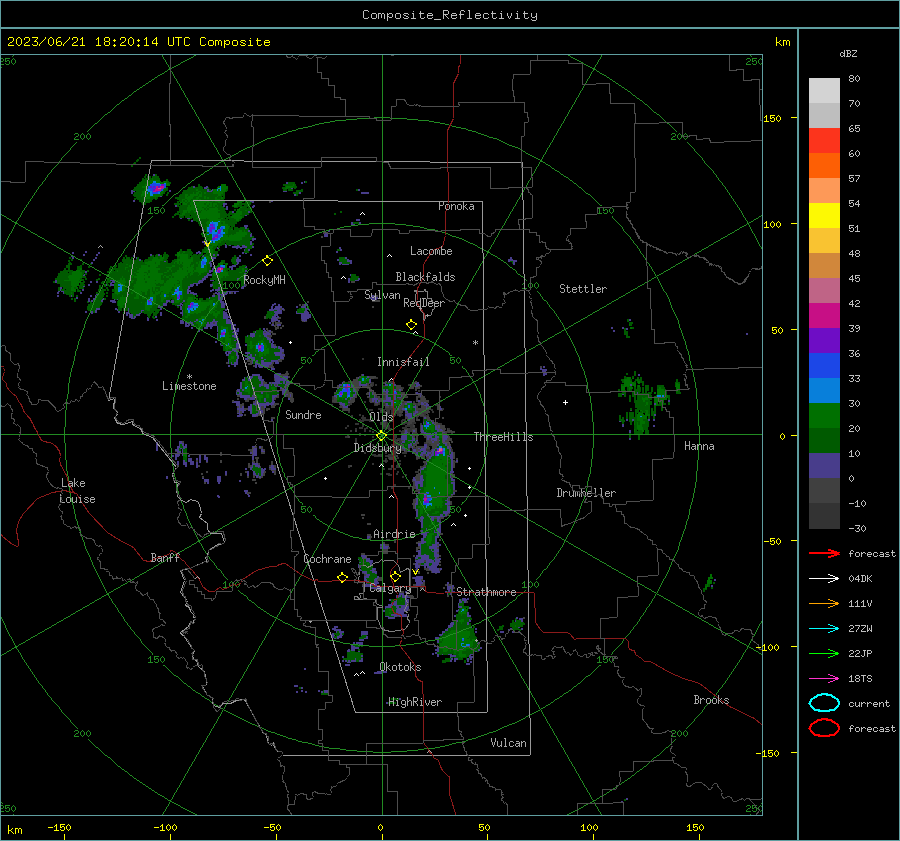The height and width of the screenshot is (841, 900).
Task: Click the Stettler label
Action: (x=583, y=289)
